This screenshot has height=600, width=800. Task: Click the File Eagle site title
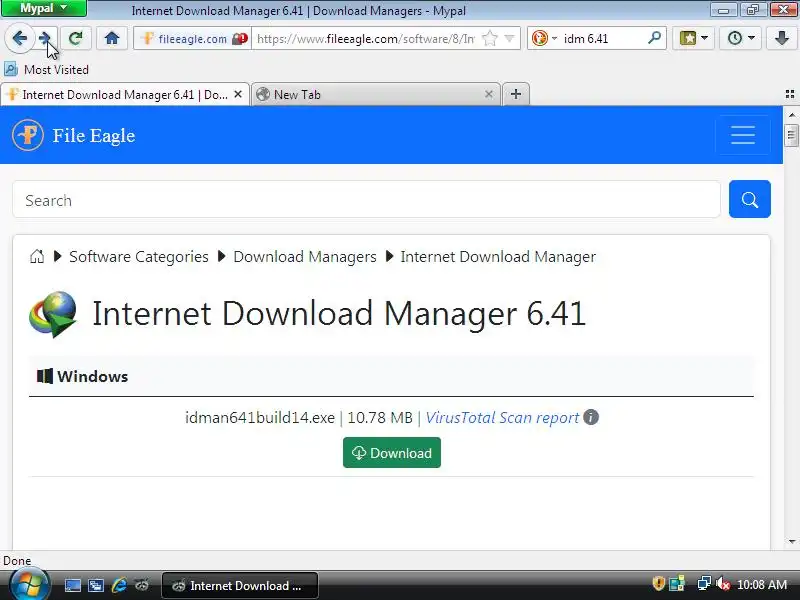(x=94, y=136)
